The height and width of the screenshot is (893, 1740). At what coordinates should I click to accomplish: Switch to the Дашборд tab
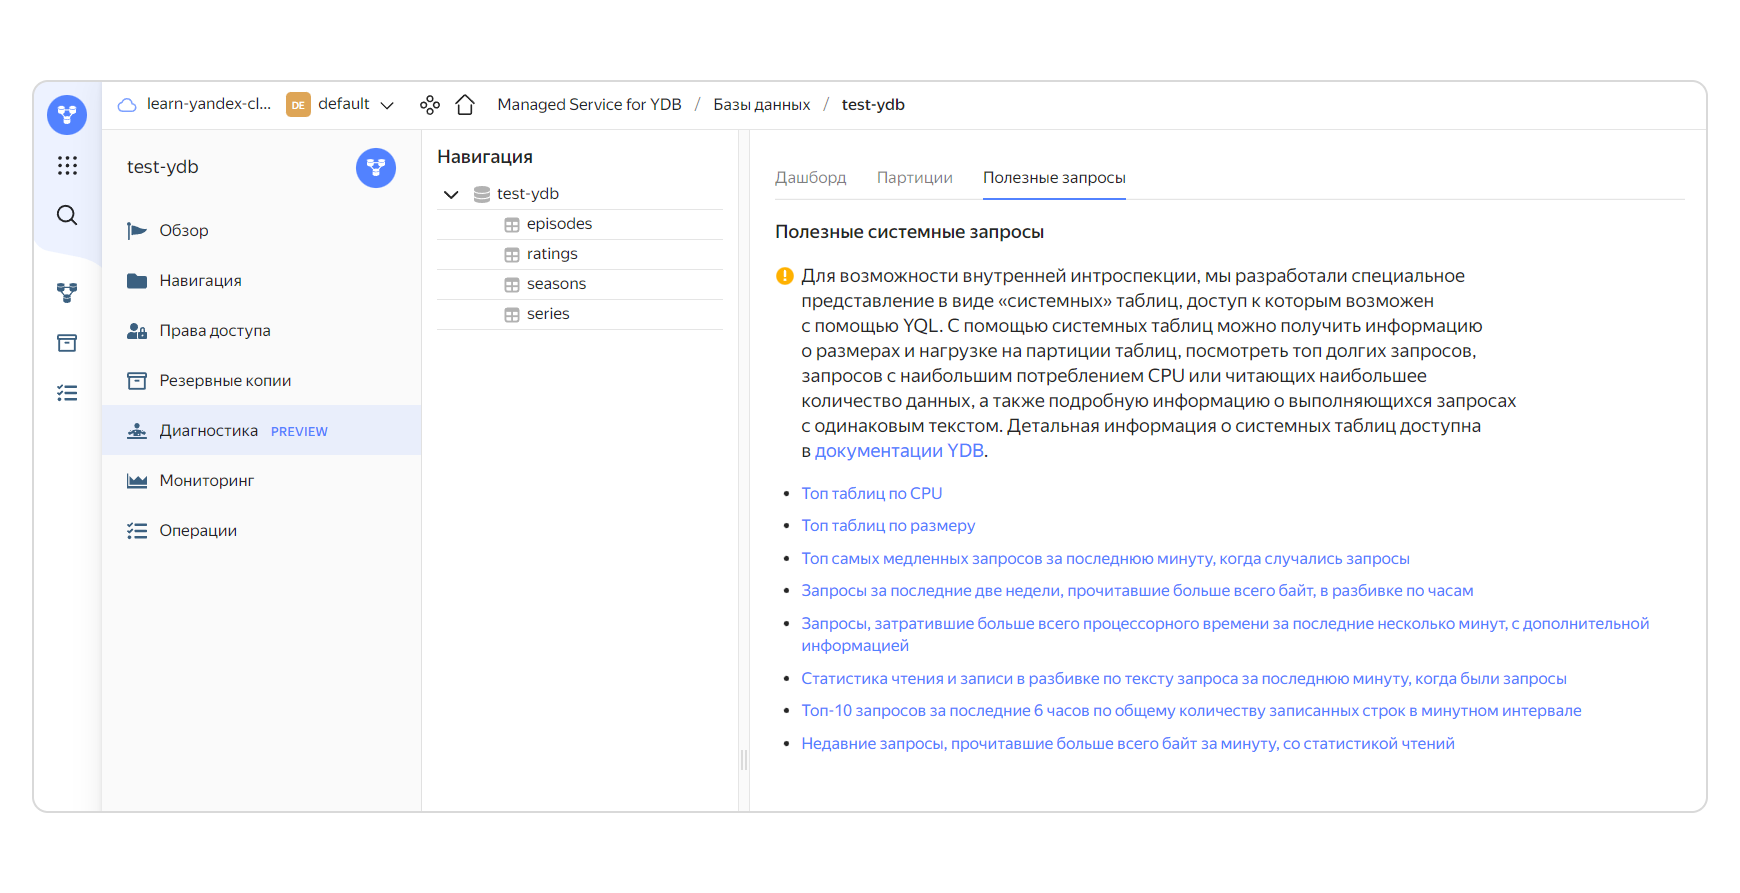(x=810, y=178)
